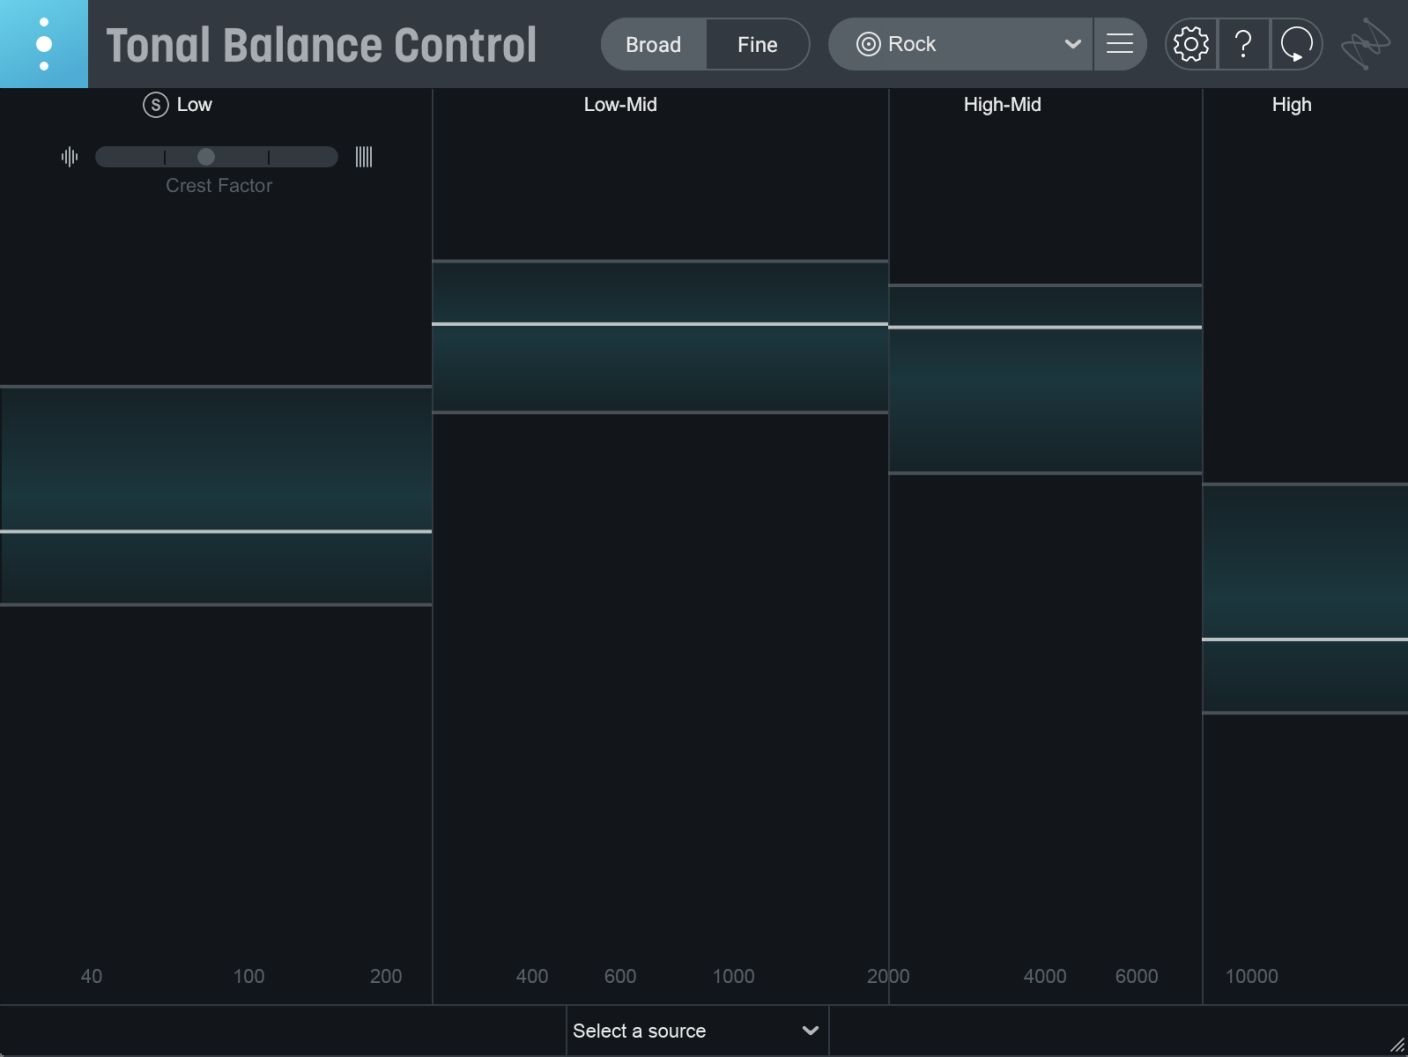Click the iZotope signature logo on the right
This screenshot has height=1057, width=1408.
[x=1367, y=43]
